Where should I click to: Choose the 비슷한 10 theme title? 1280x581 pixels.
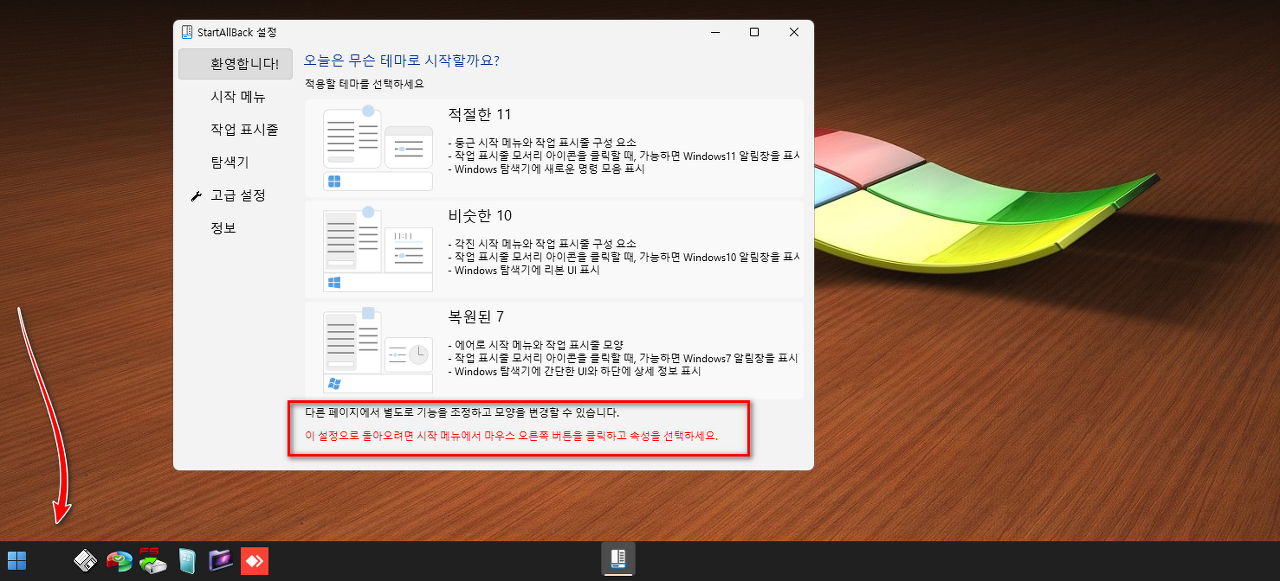click(480, 216)
